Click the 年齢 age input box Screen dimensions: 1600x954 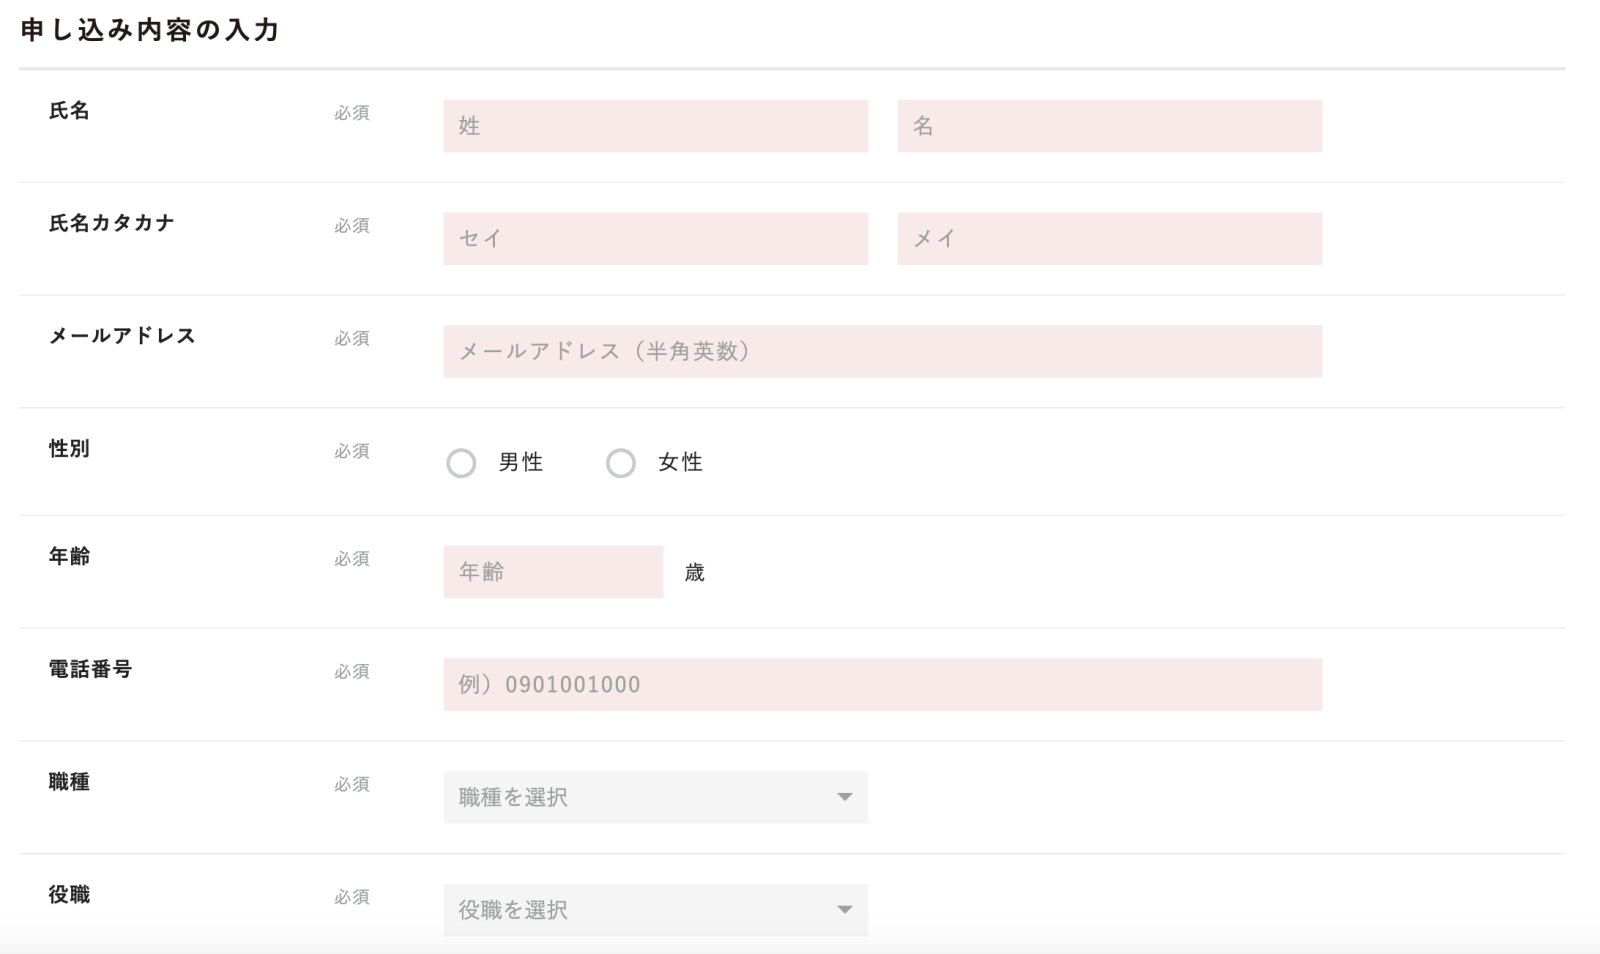[x=553, y=572]
